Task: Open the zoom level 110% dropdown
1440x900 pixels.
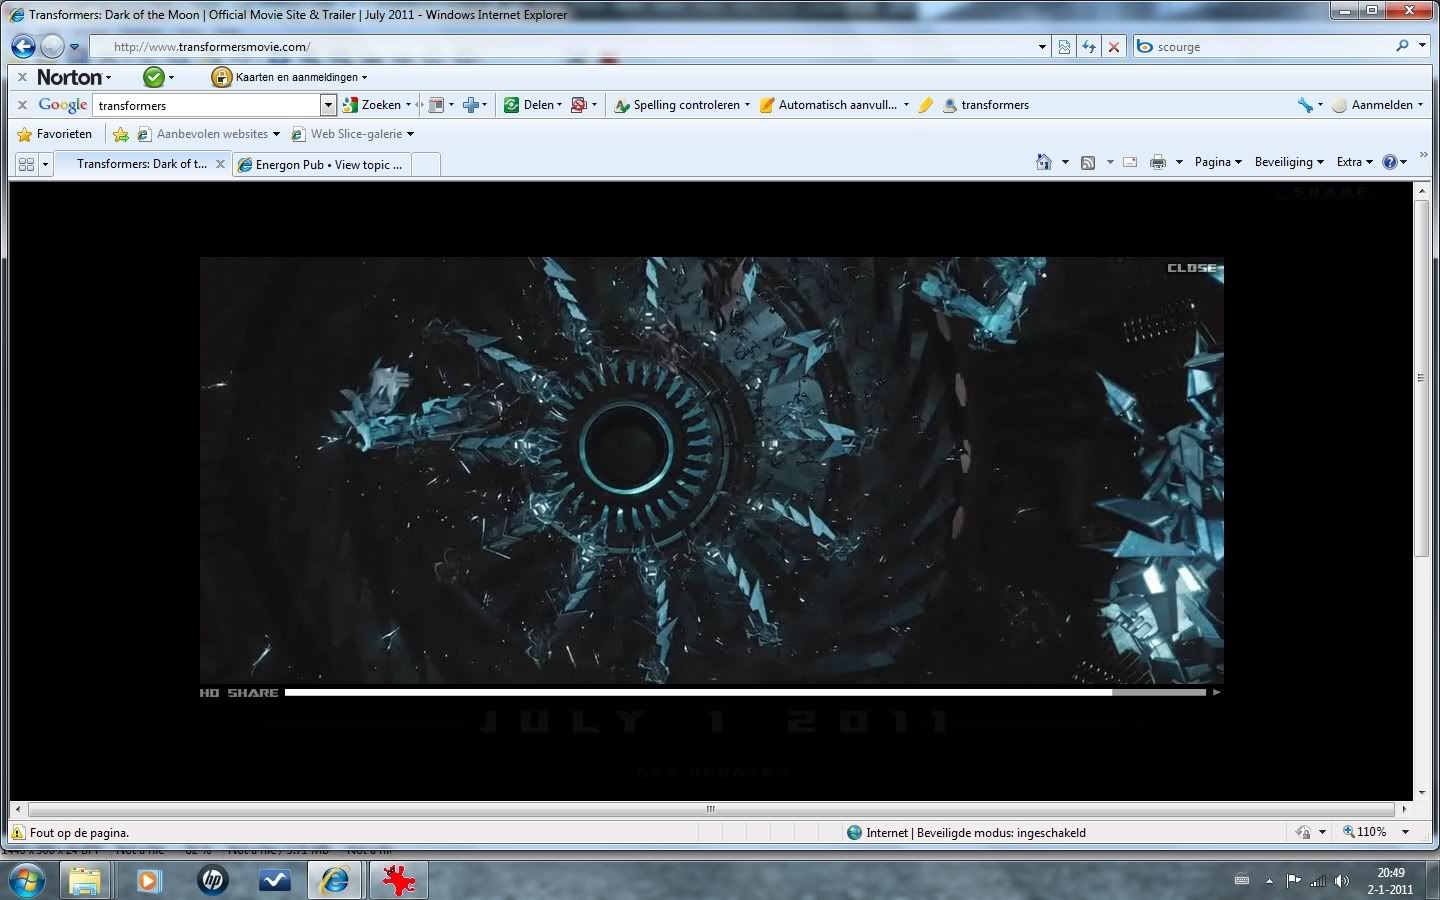Action: coord(1404,832)
